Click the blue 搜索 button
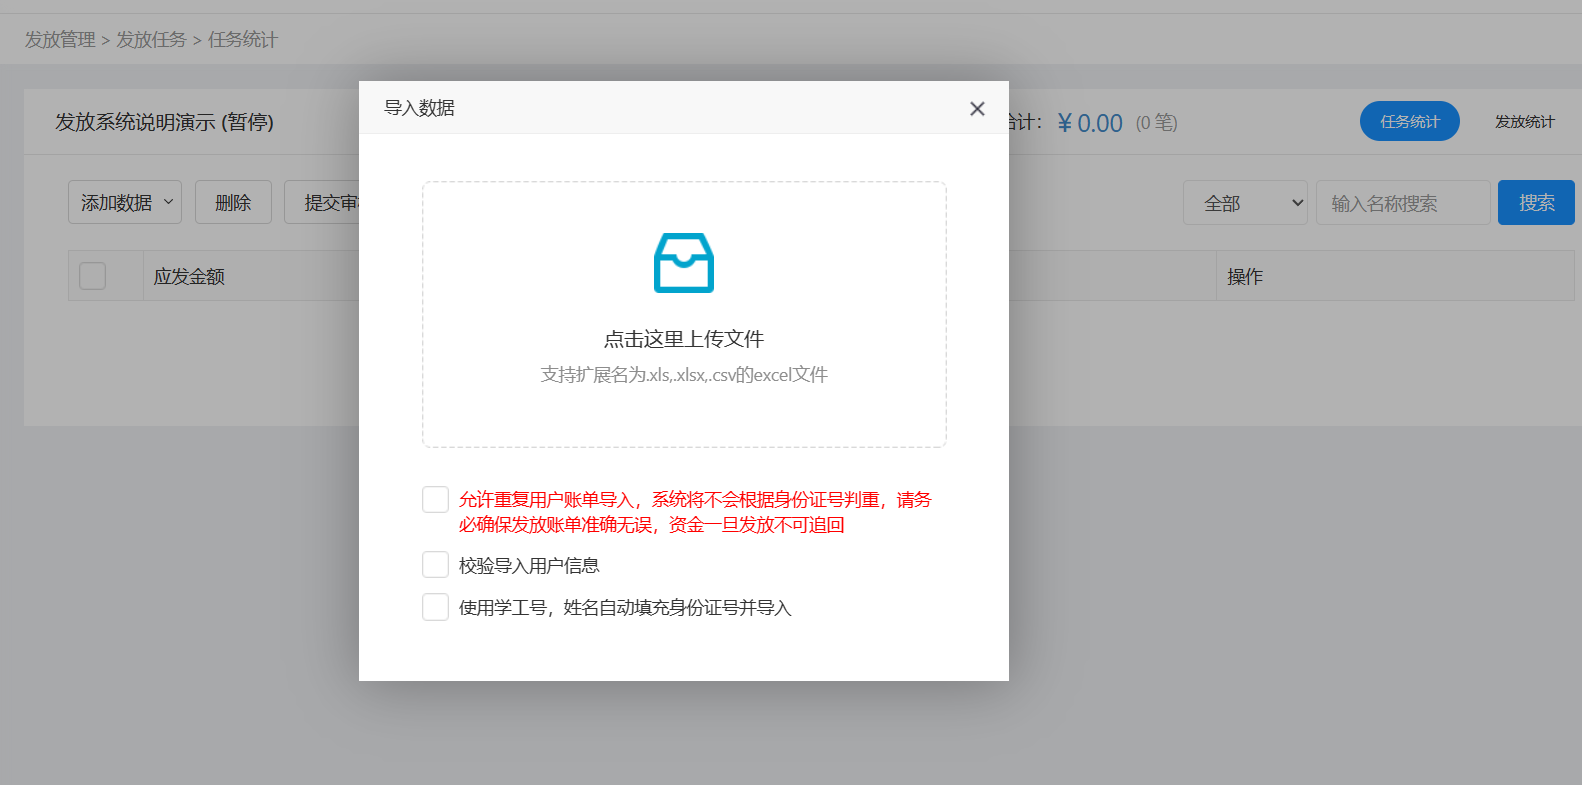 click(x=1535, y=203)
